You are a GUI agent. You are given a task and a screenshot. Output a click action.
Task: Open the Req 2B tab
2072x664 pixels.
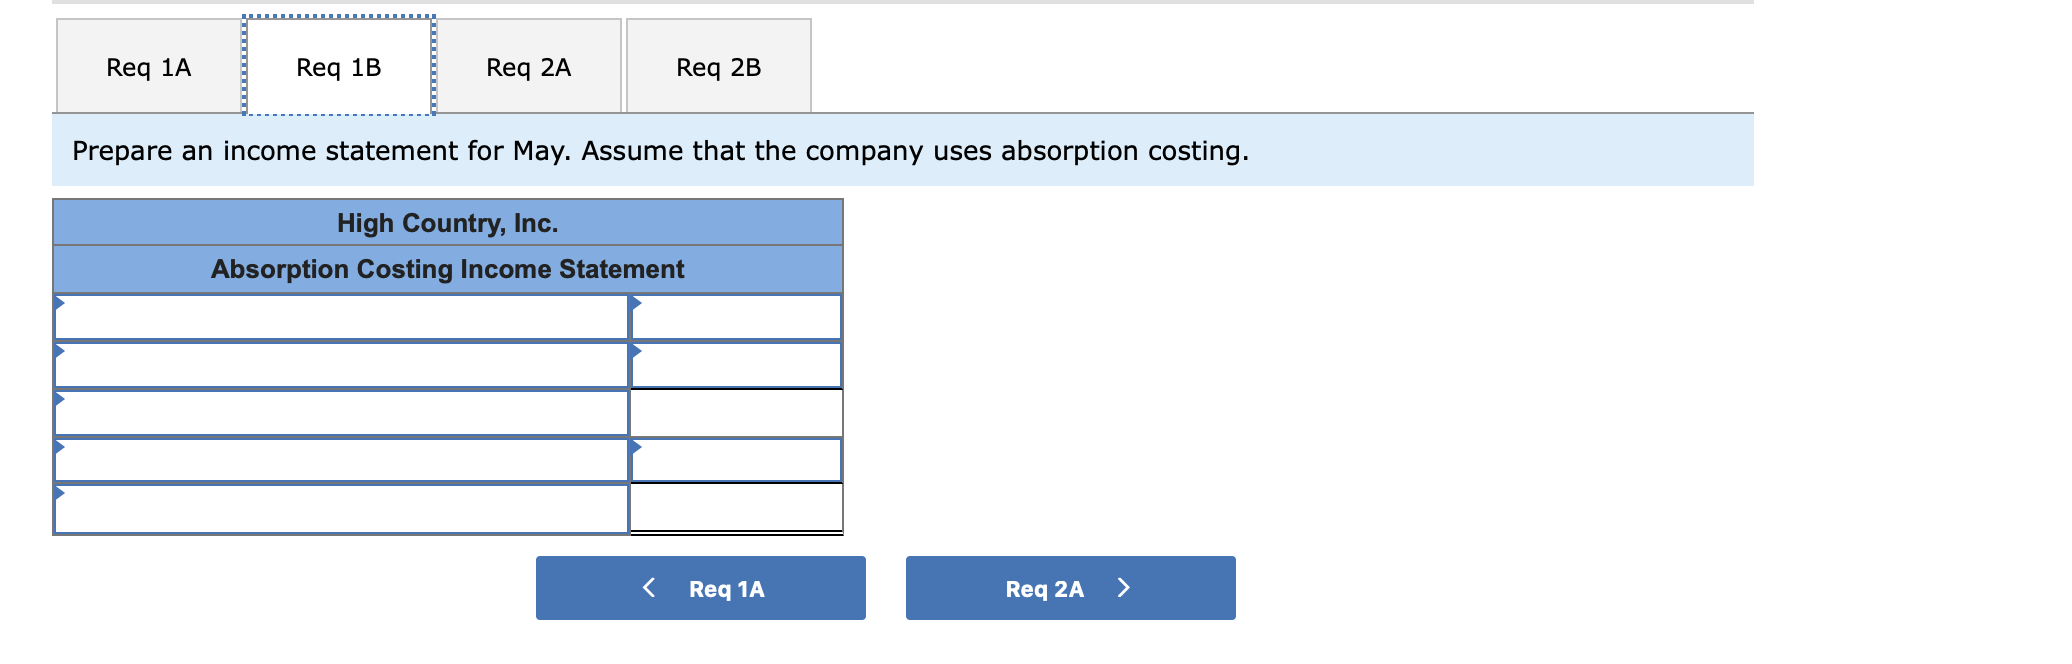click(718, 66)
